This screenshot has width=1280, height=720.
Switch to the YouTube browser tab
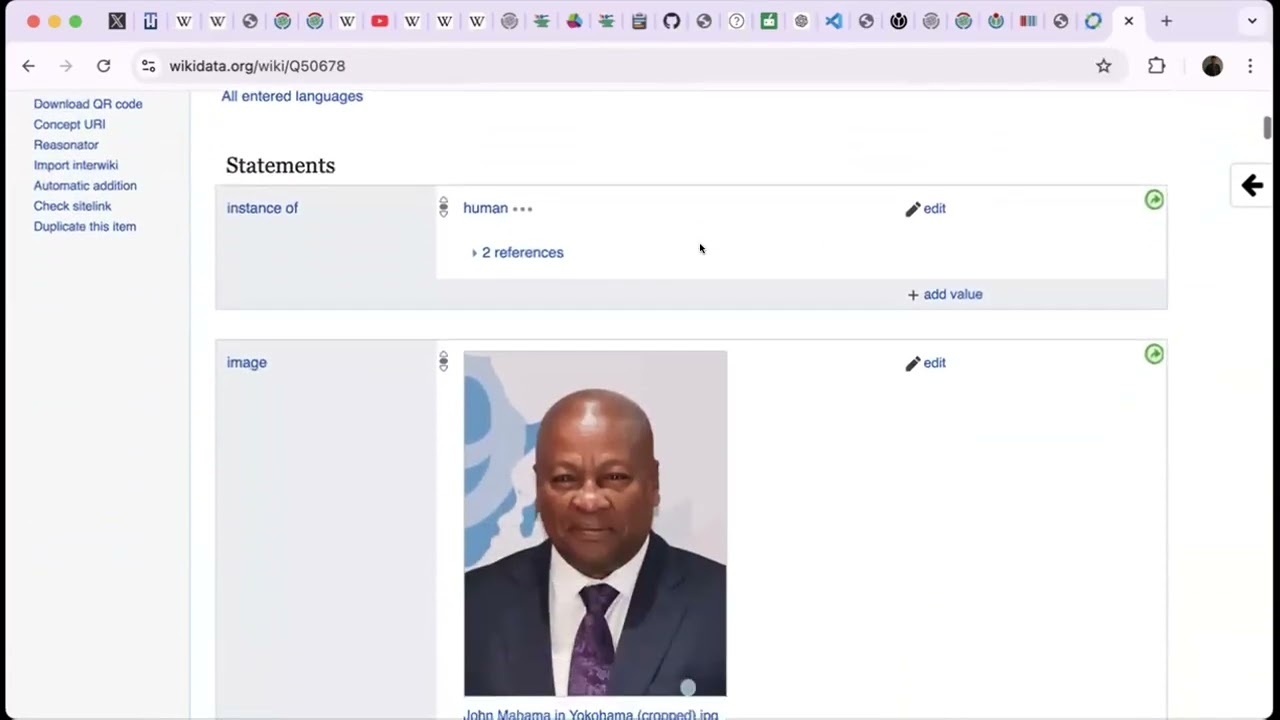[x=379, y=21]
